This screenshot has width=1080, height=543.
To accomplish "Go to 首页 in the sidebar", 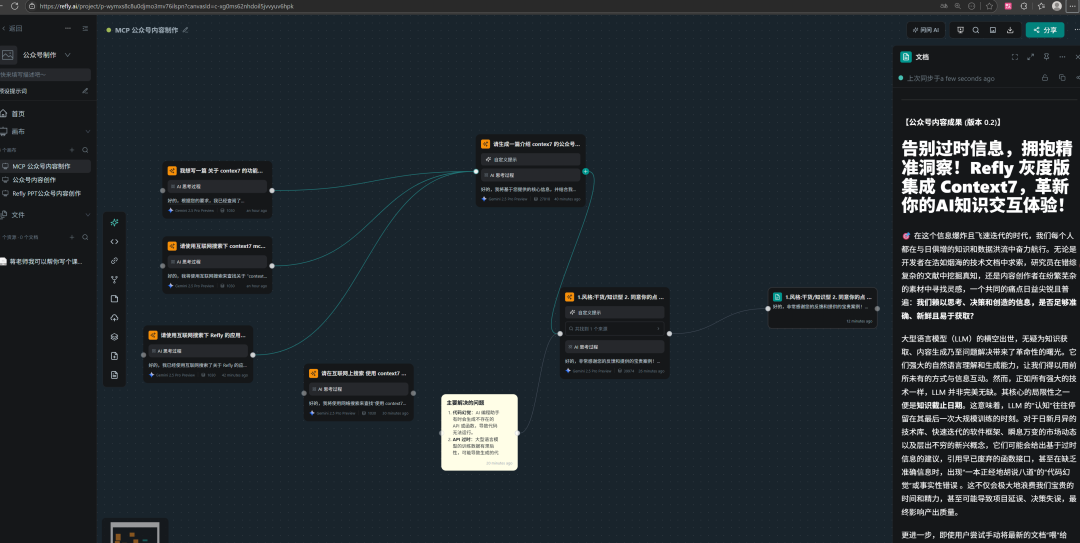I will pyautogui.click(x=18, y=114).
